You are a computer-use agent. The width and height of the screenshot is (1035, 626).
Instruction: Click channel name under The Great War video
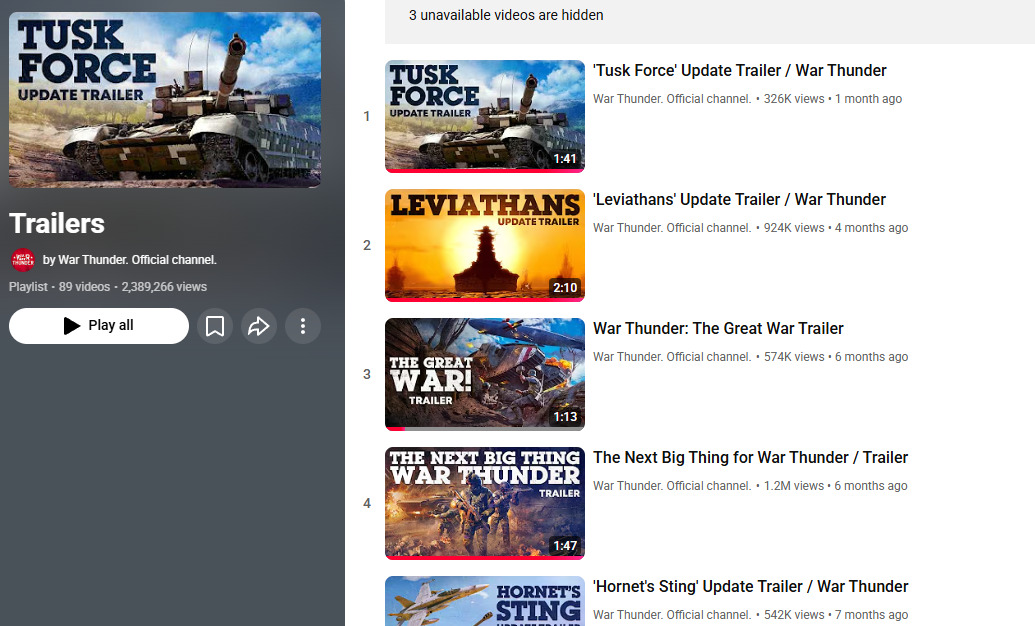pyautogui.click(x=671, y=357)
